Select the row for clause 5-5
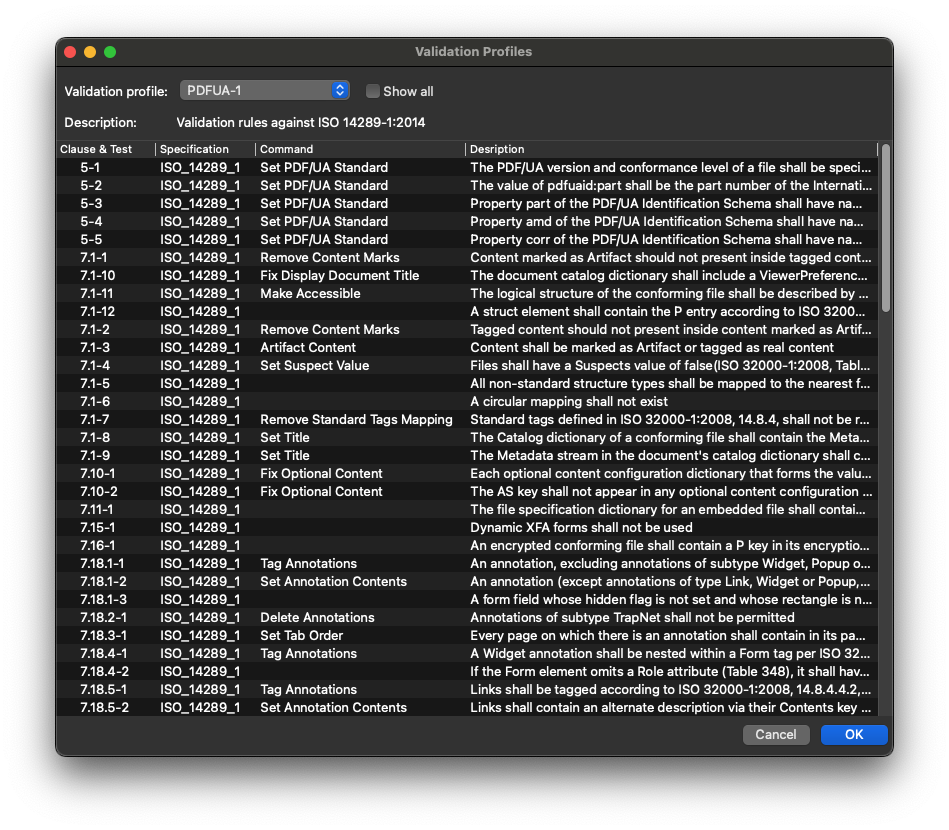The image size is (949, 830). [x=467, y=240]
